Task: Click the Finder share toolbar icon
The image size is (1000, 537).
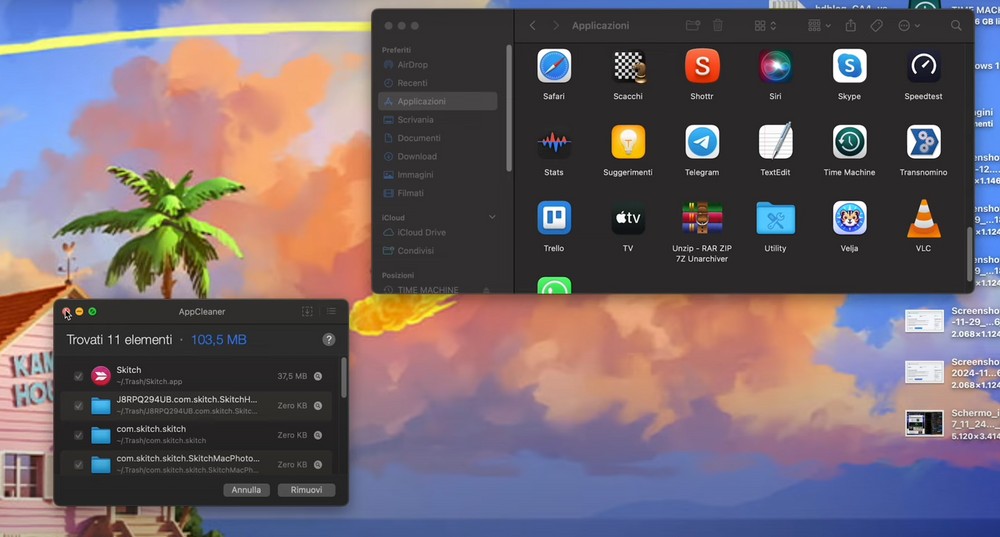Action: [851, 26]
